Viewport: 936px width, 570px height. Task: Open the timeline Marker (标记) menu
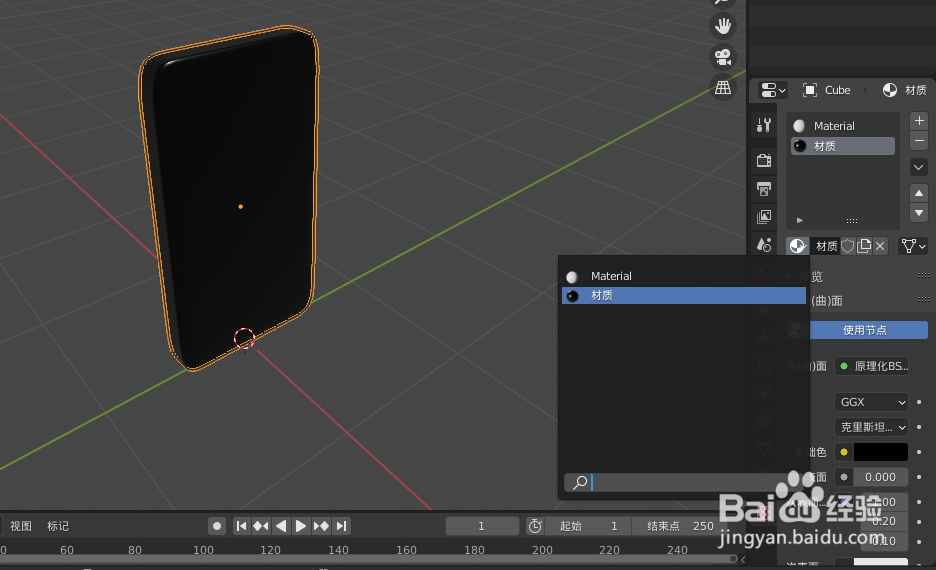pos(58,526)
